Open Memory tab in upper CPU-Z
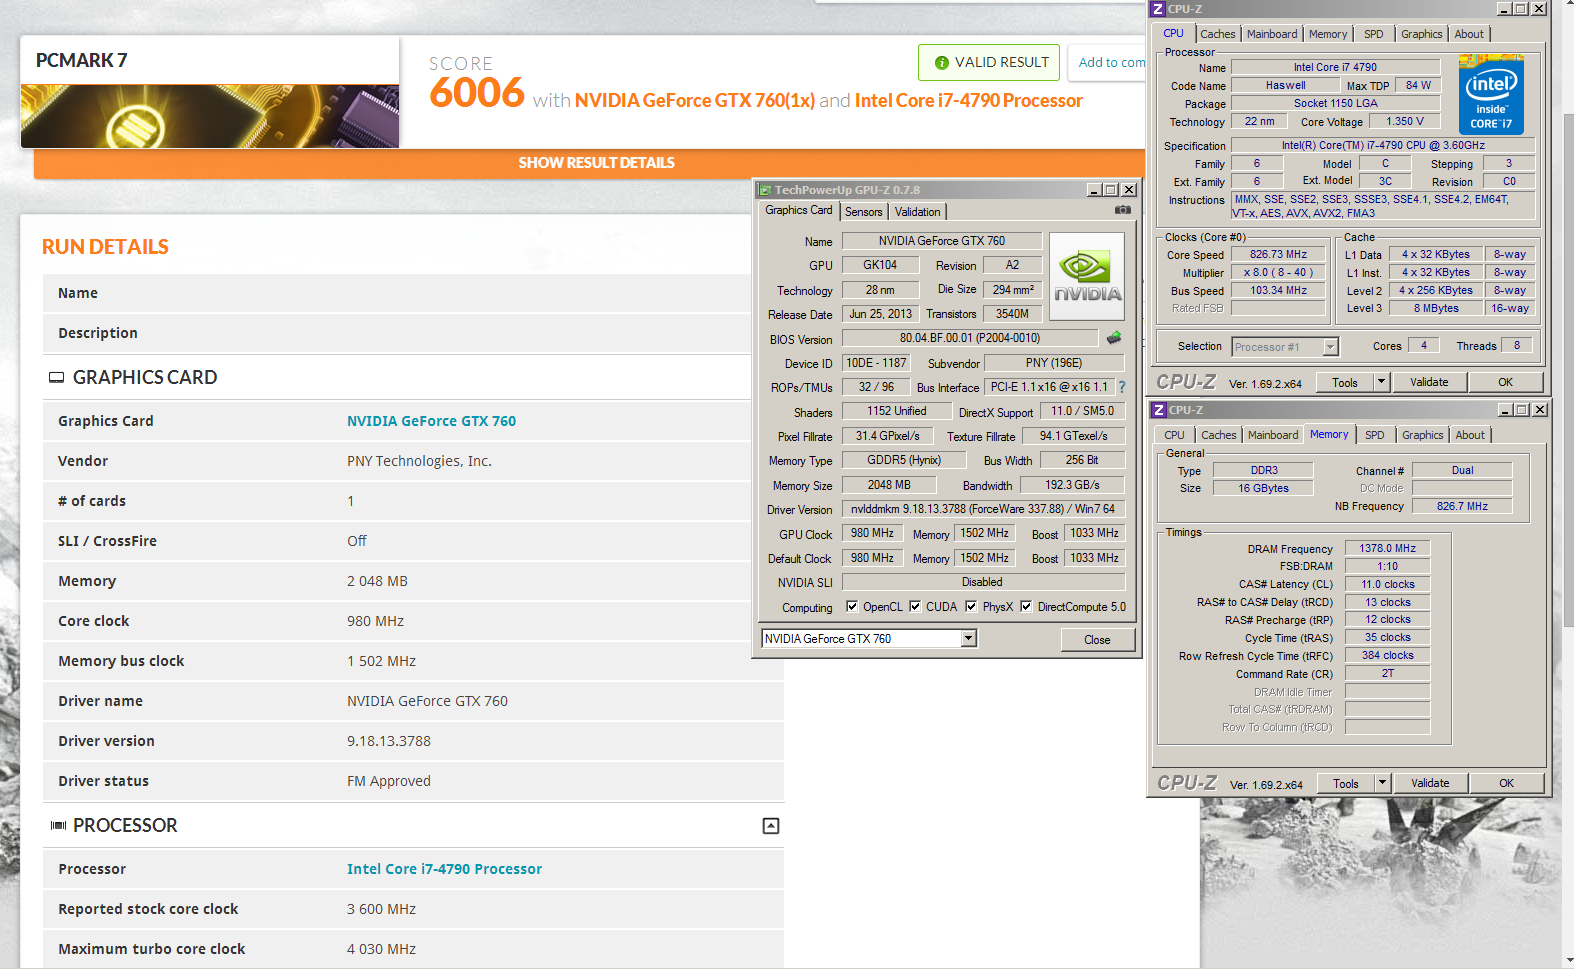The height and width of the screenshot is (969, 1574). (x=1328, y=34)
